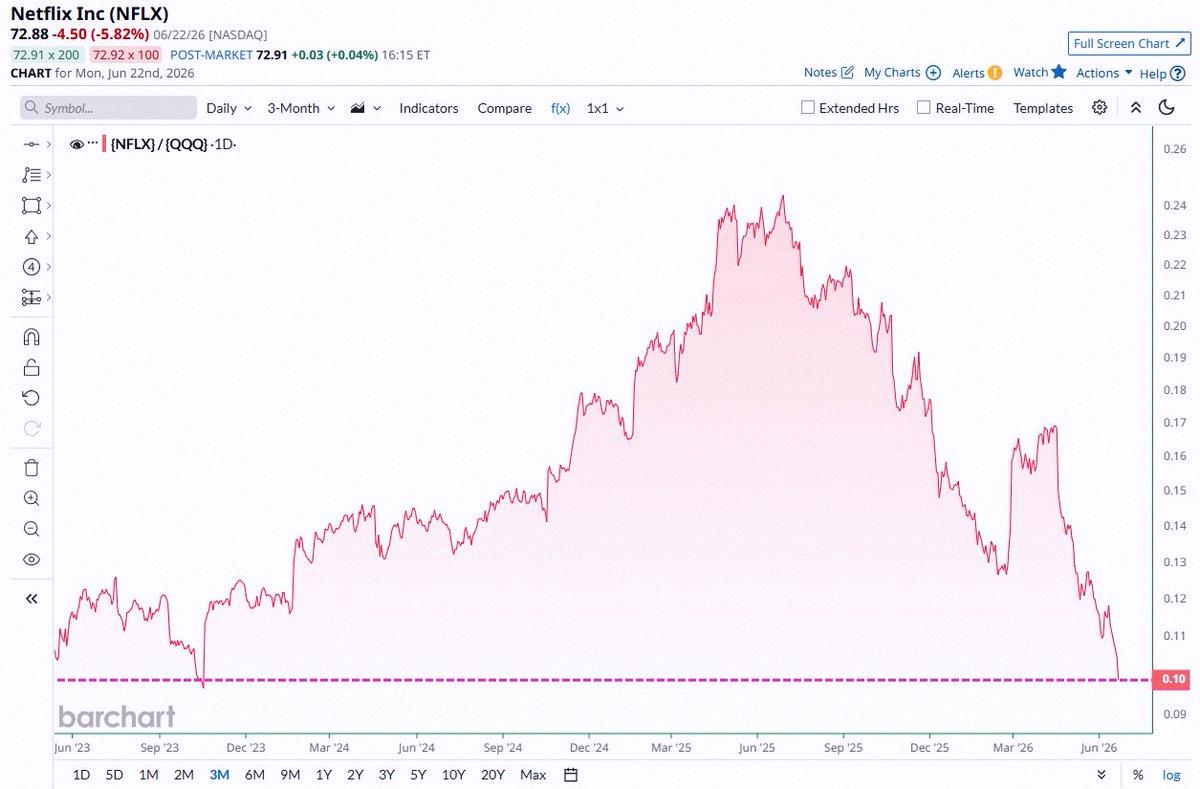Toggle log scale button
This screenshot has height=789, width=1200.
pos(1170,774)
